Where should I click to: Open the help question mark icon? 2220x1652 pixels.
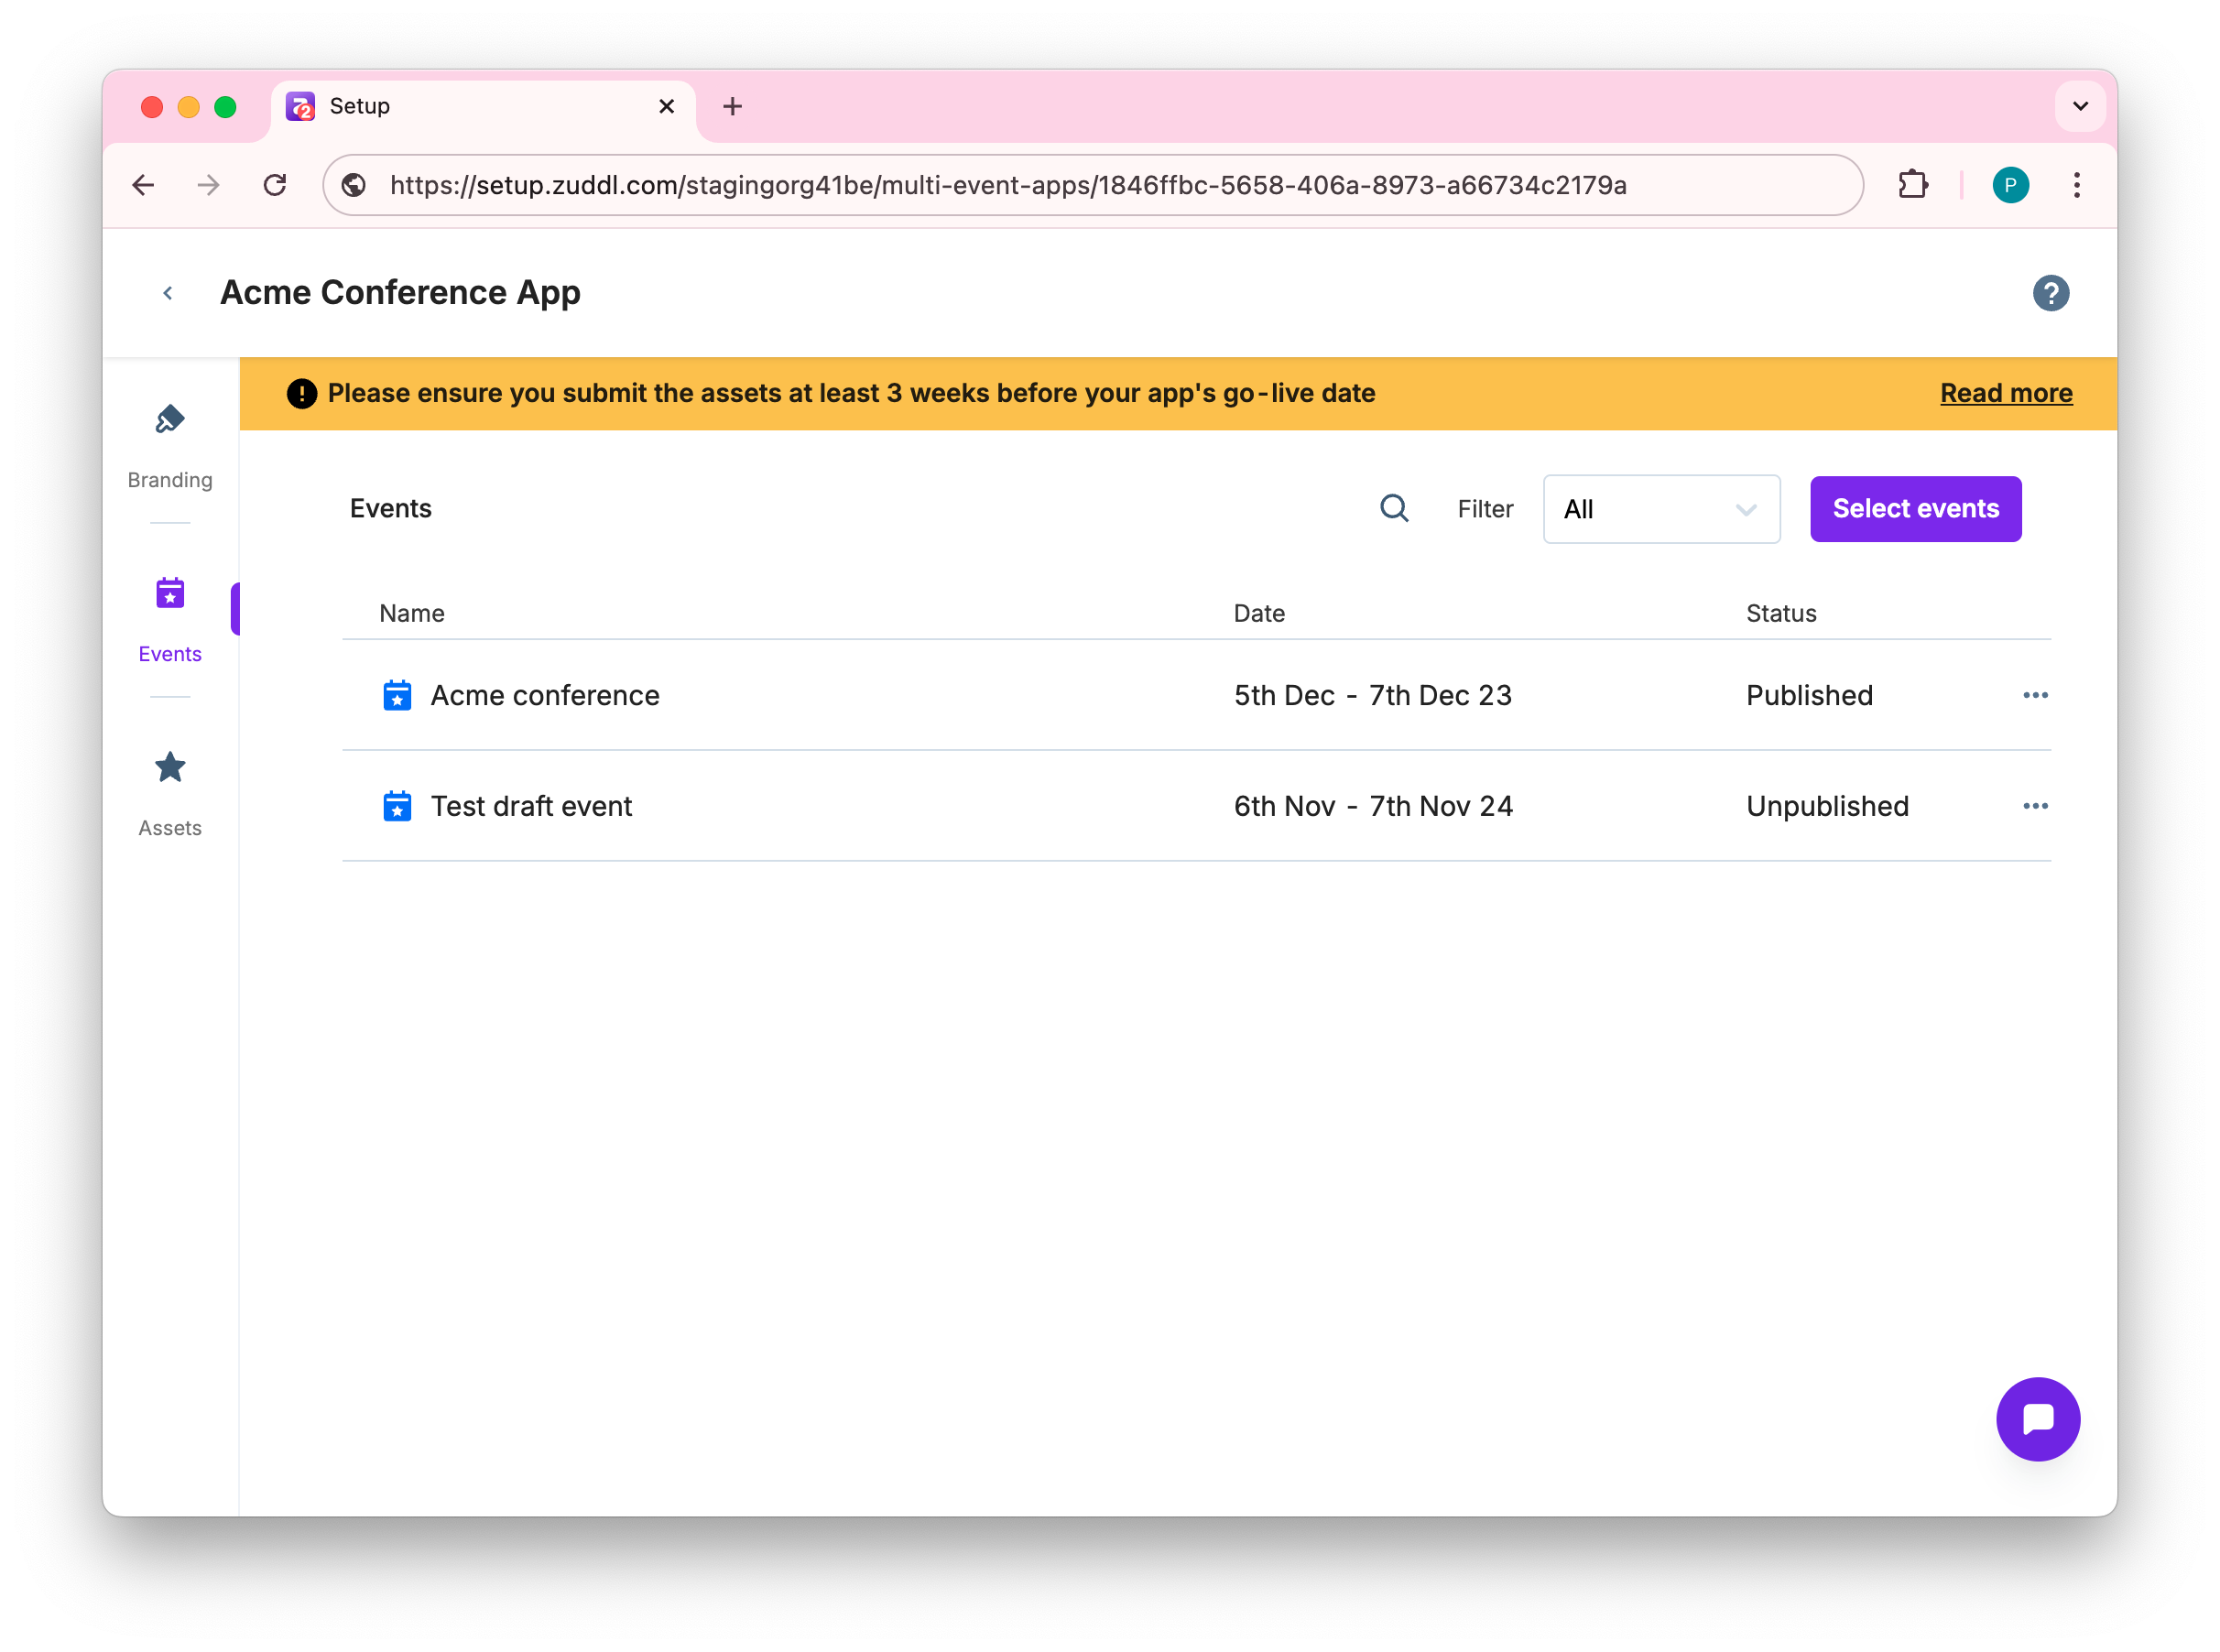[x=2050, y=293]
